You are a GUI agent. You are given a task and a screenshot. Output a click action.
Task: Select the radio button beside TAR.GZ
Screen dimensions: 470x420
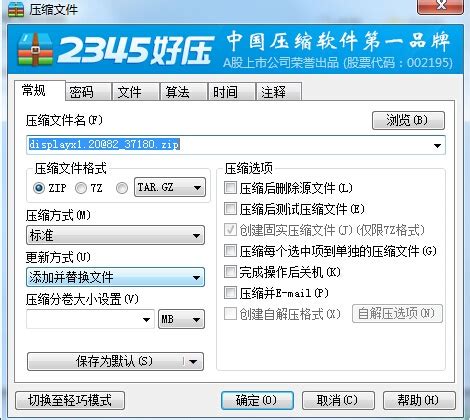[x=122, y=188]
